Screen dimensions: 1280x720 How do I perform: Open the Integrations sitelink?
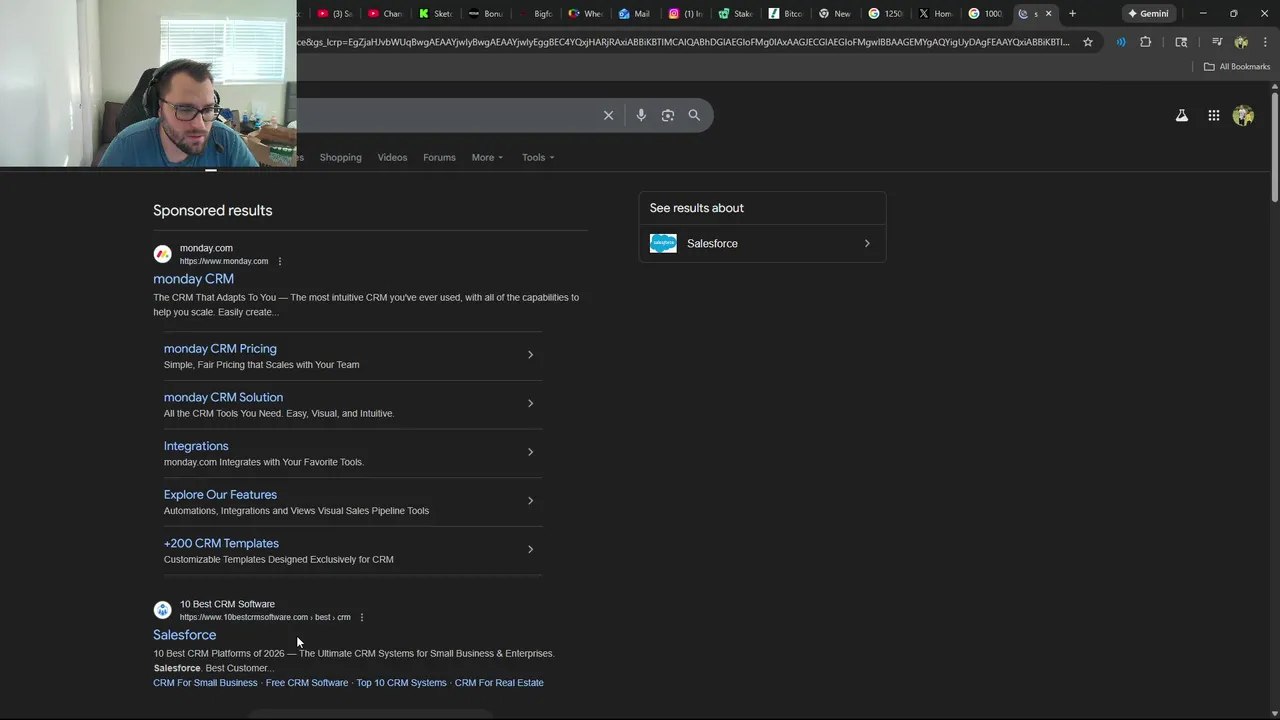[196, 446]
